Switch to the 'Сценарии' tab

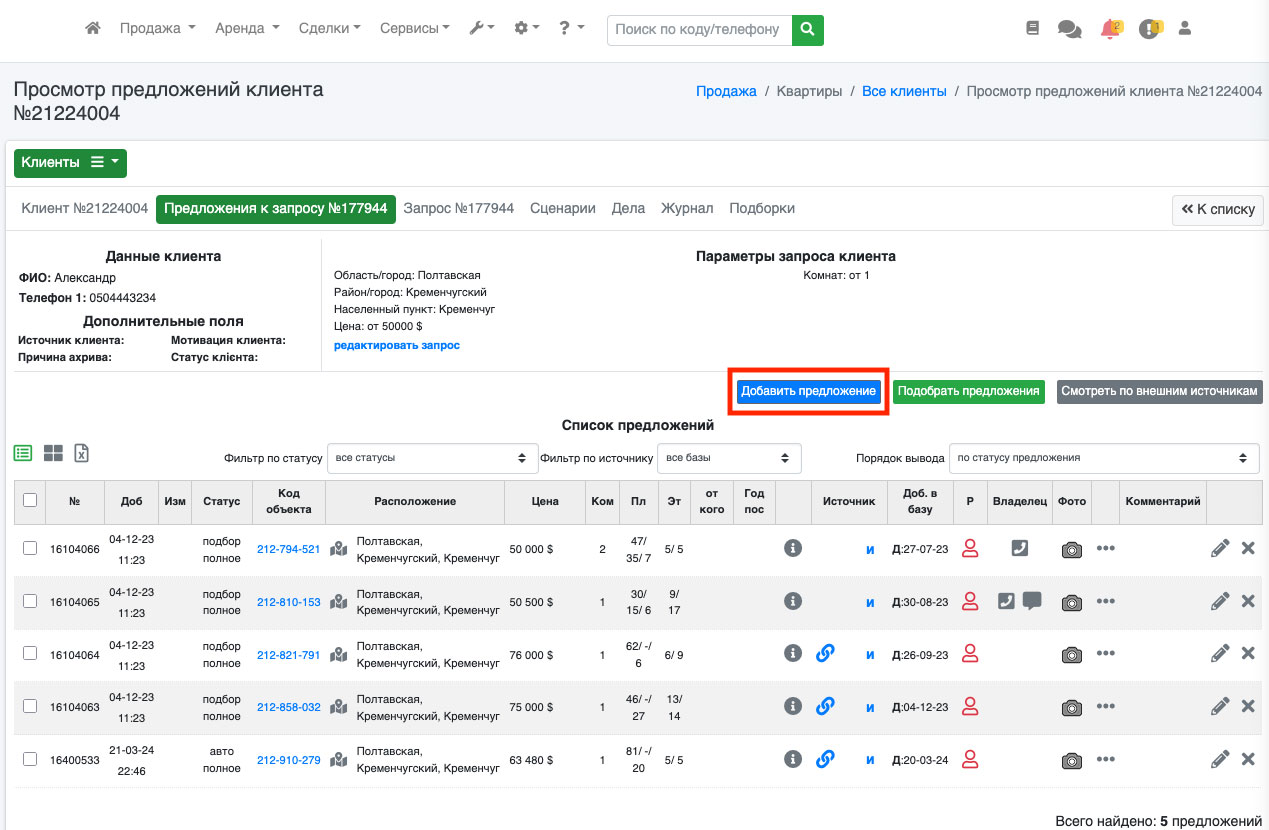coord(563,208)
